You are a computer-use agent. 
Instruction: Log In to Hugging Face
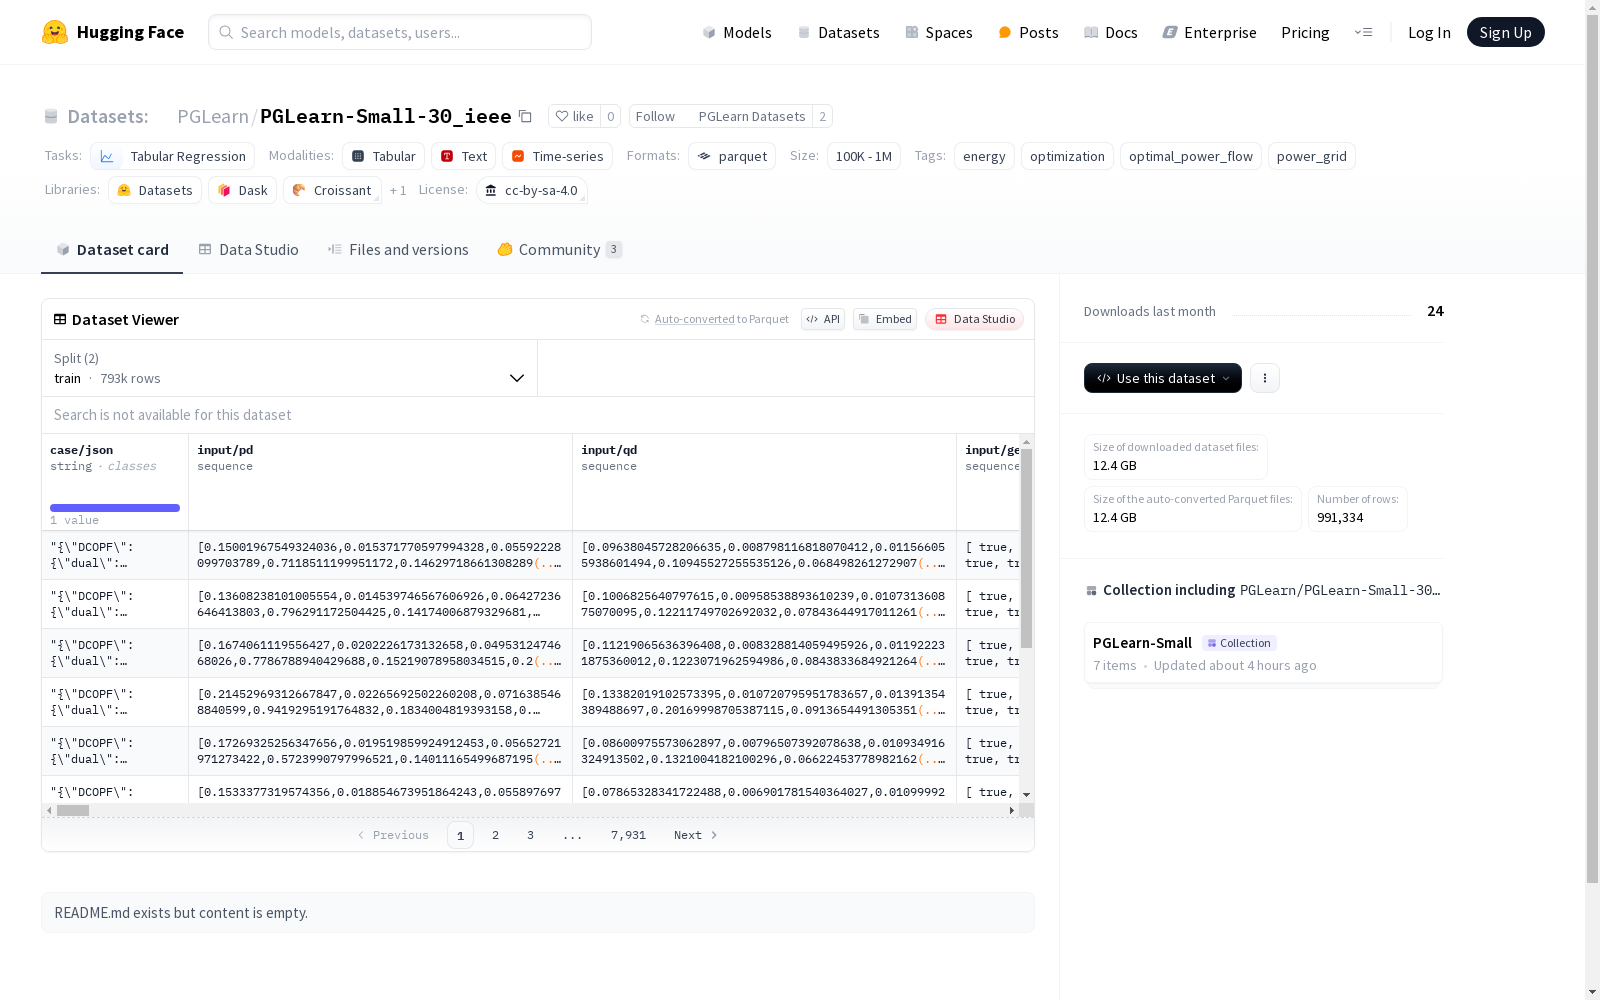coord(1429,32)
